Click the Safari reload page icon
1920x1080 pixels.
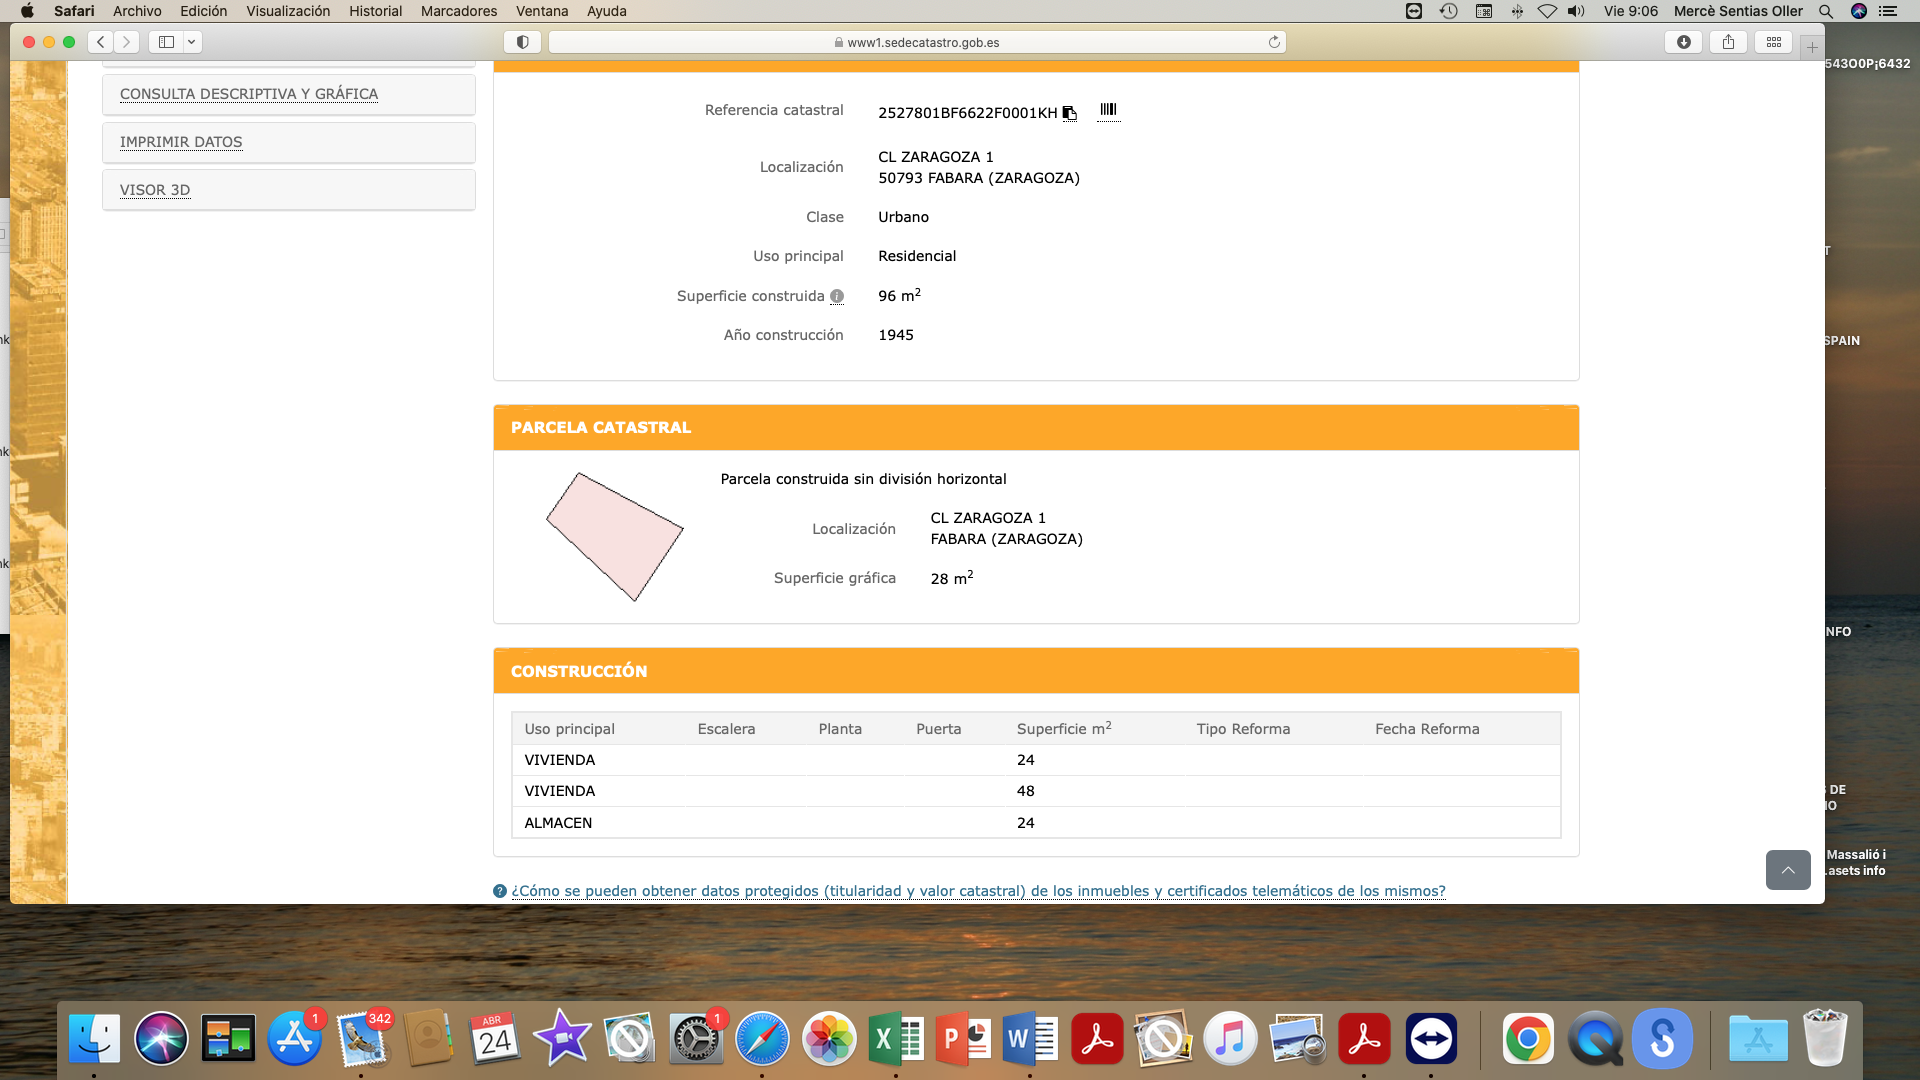tap(1274, 42)
